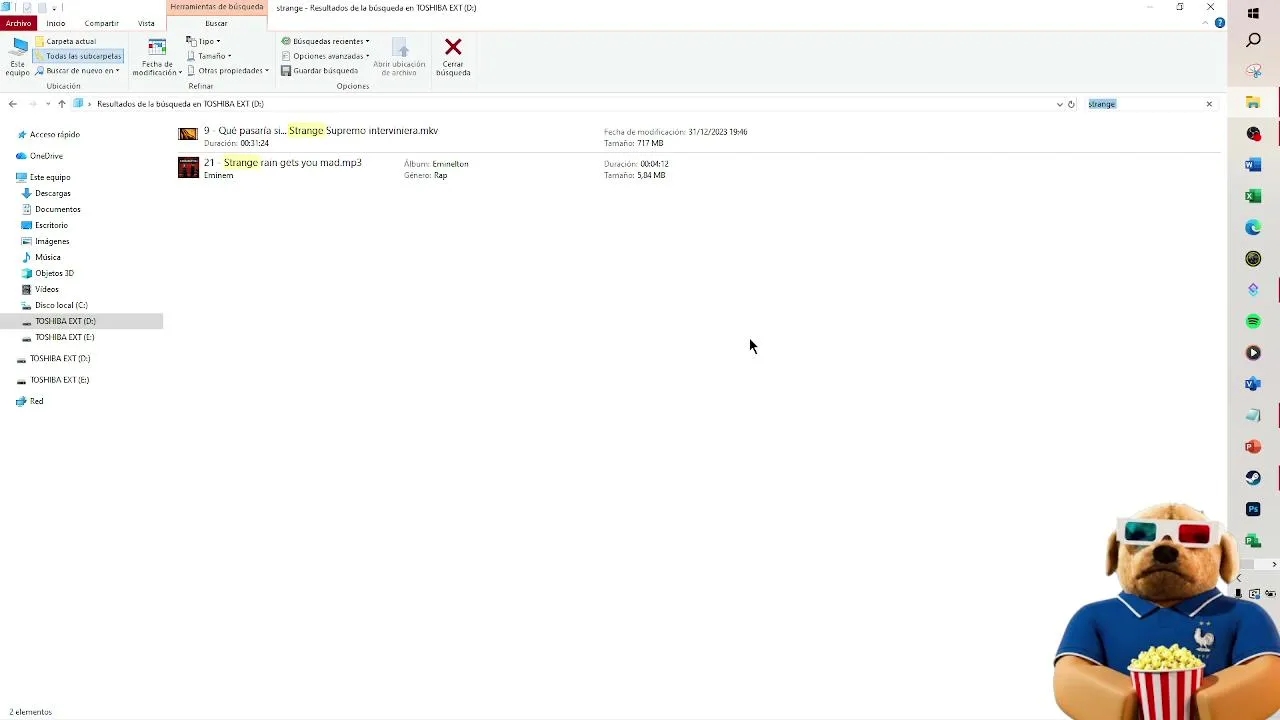This screenshot has width=1280, height=720.
Task: Expand the Tamaño filter dropdown
Action: [209, 56]
